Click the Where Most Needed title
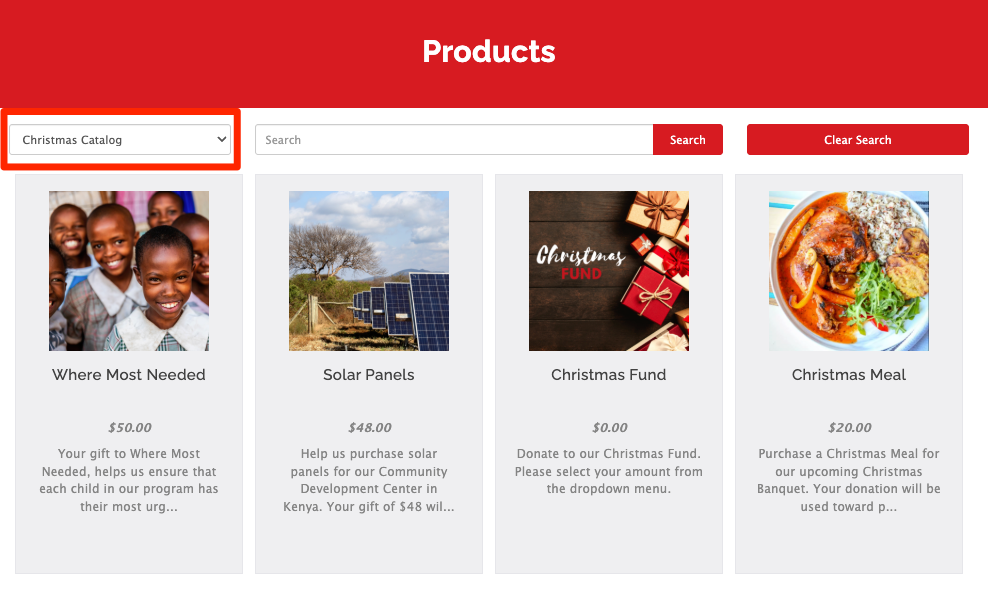 [x=129, y=375]
